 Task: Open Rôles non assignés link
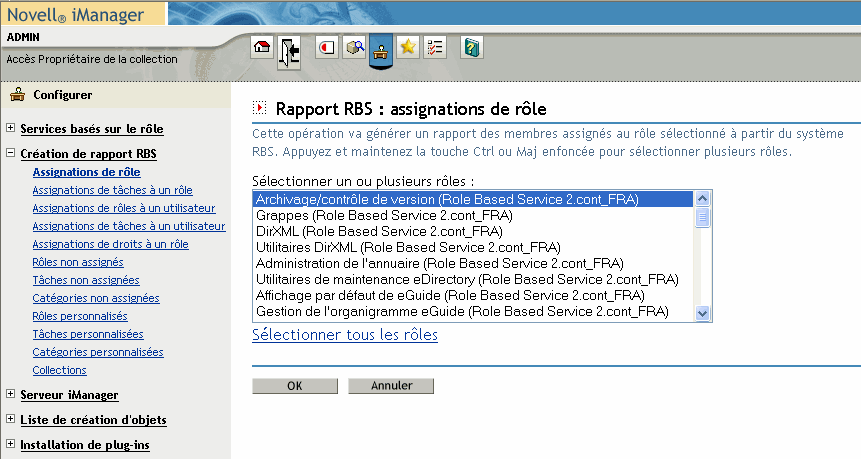(78, 262)
